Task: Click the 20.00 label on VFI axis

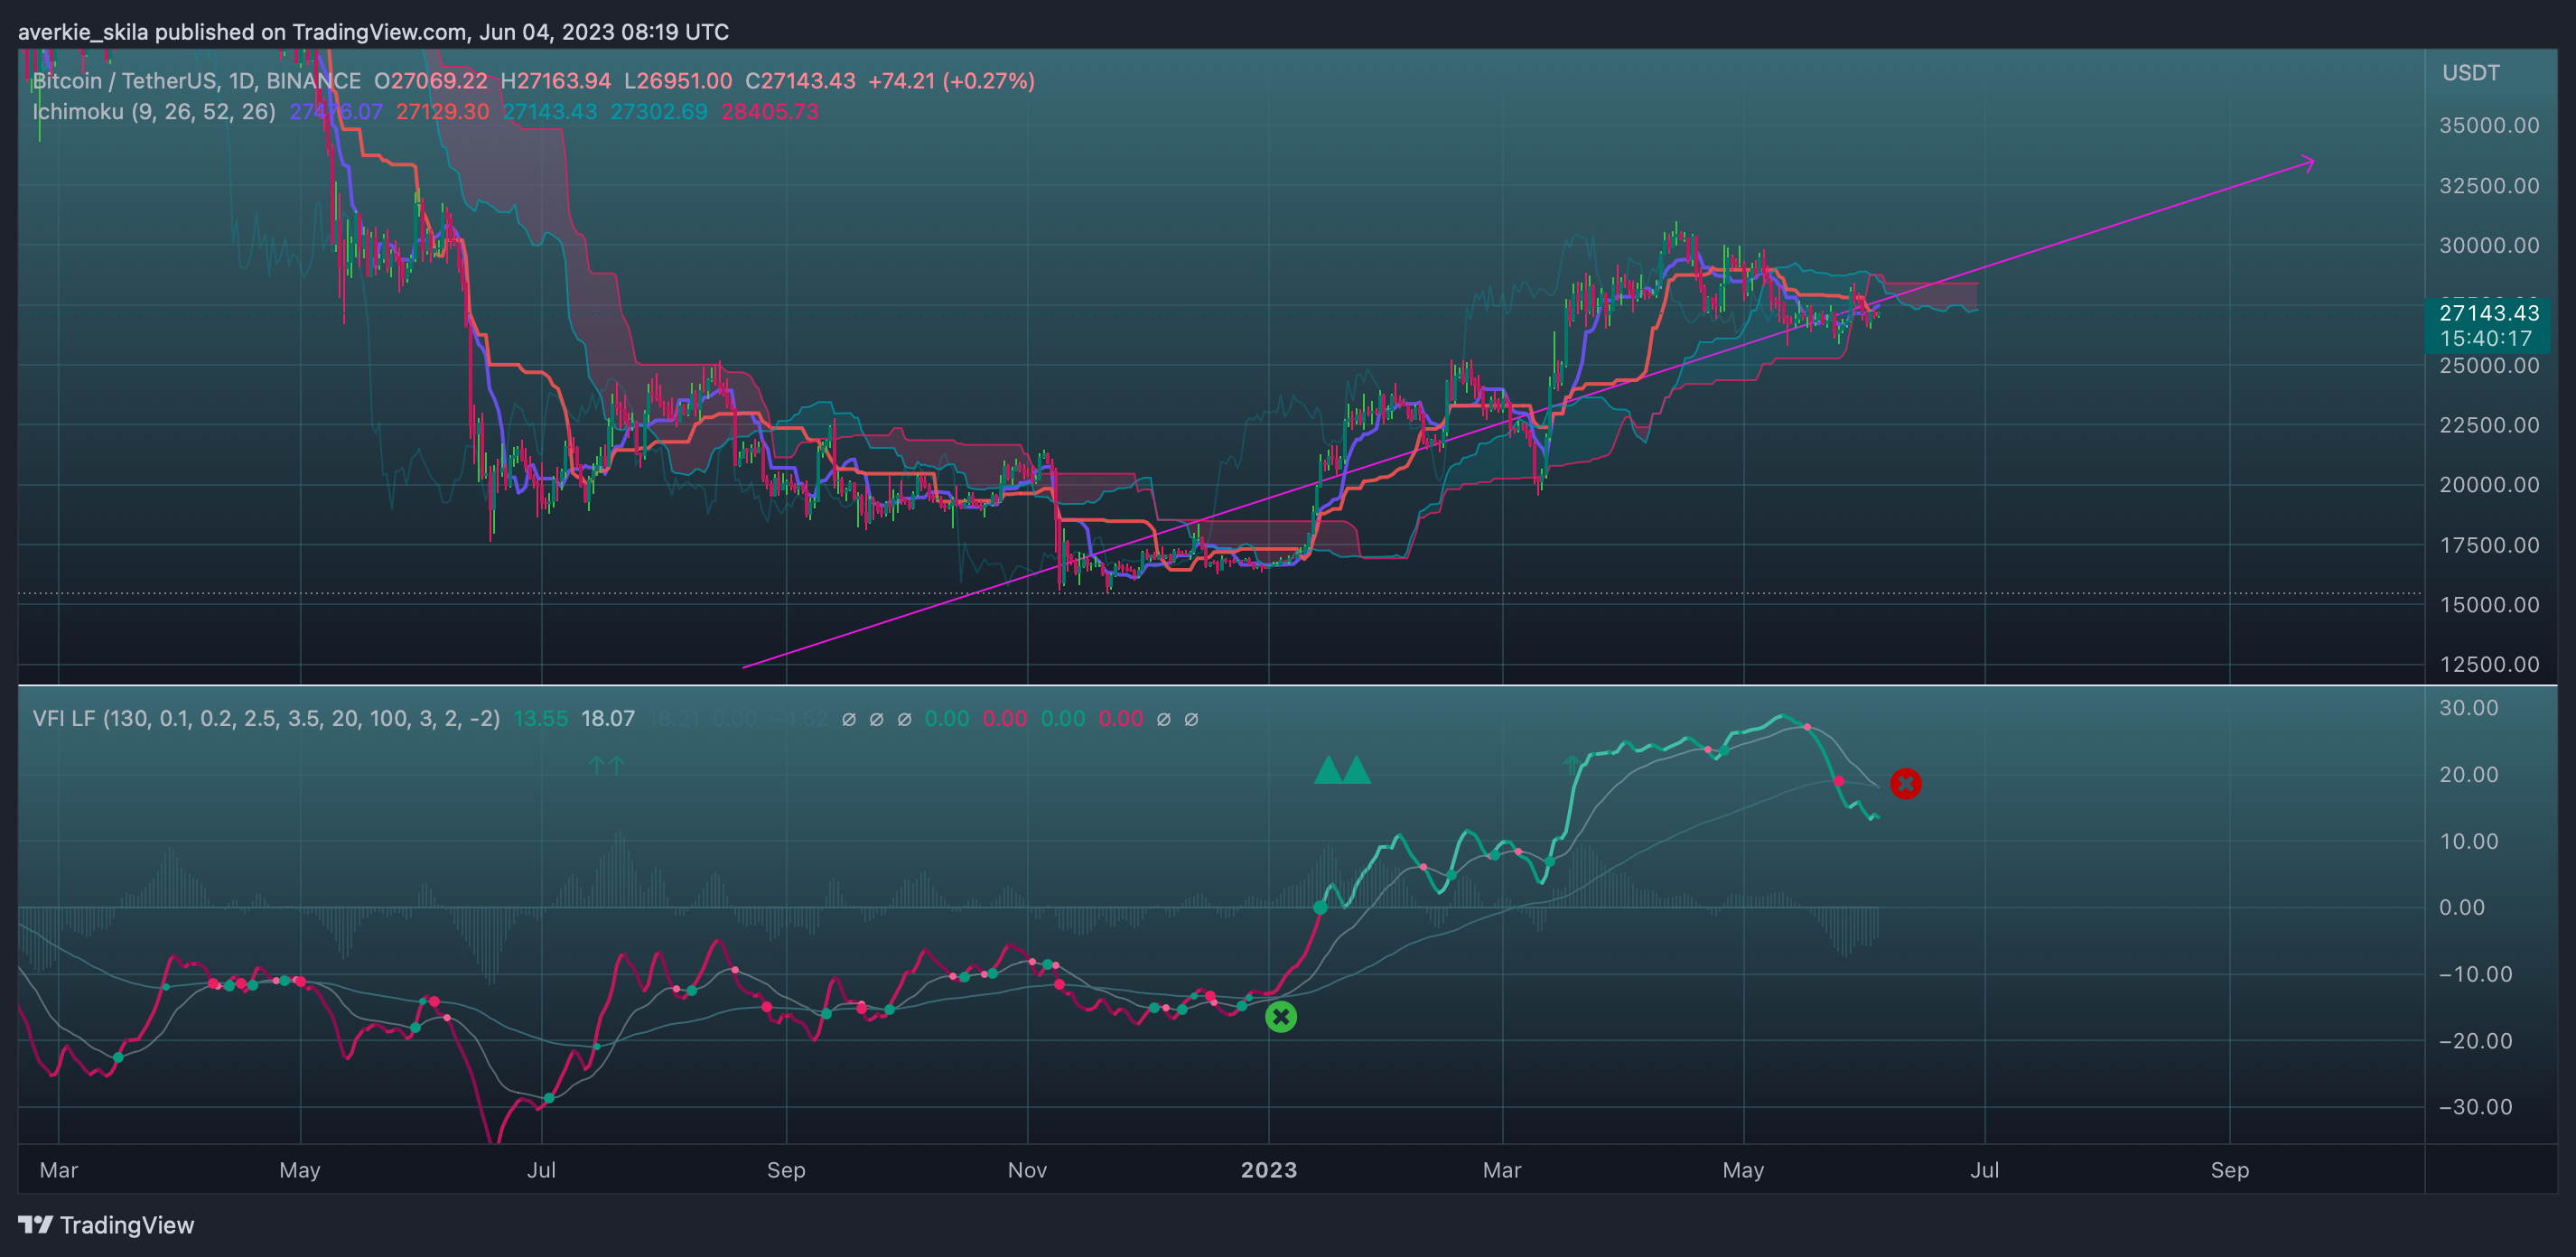Action: tap(2468, 775)
